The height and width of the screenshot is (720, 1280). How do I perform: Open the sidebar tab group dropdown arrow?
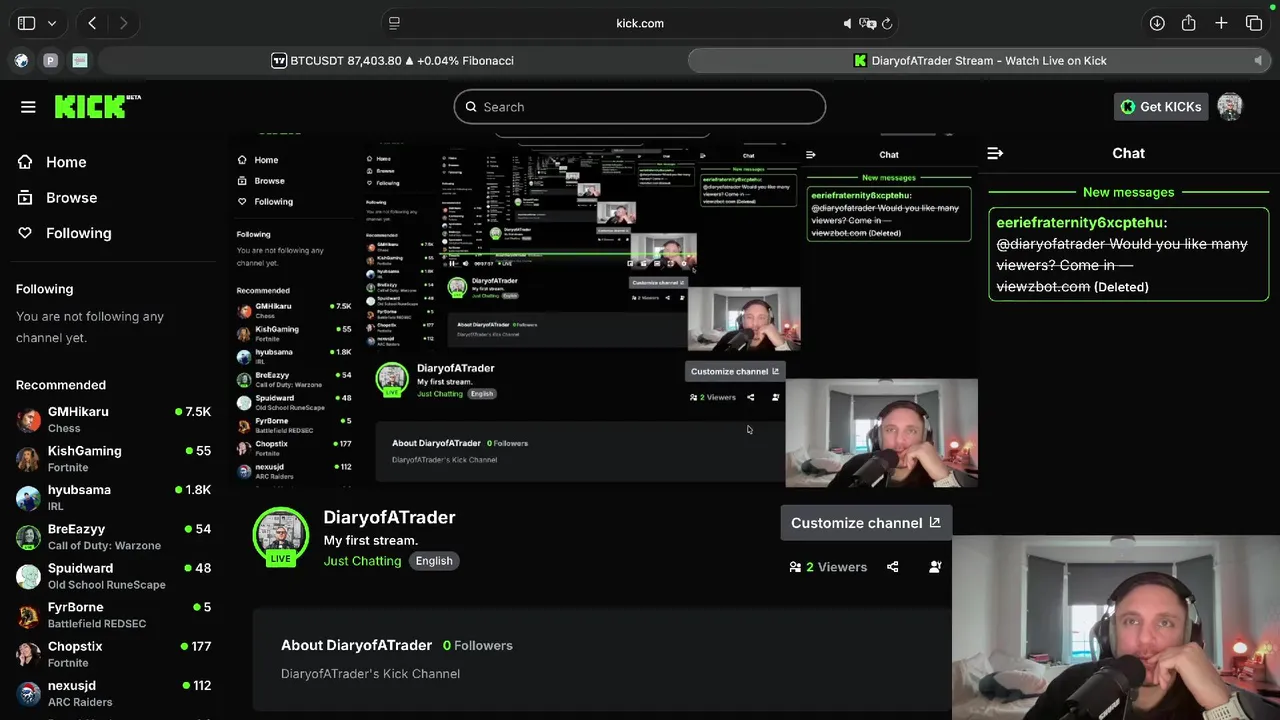pyautogui.click(x=51, y=23)
